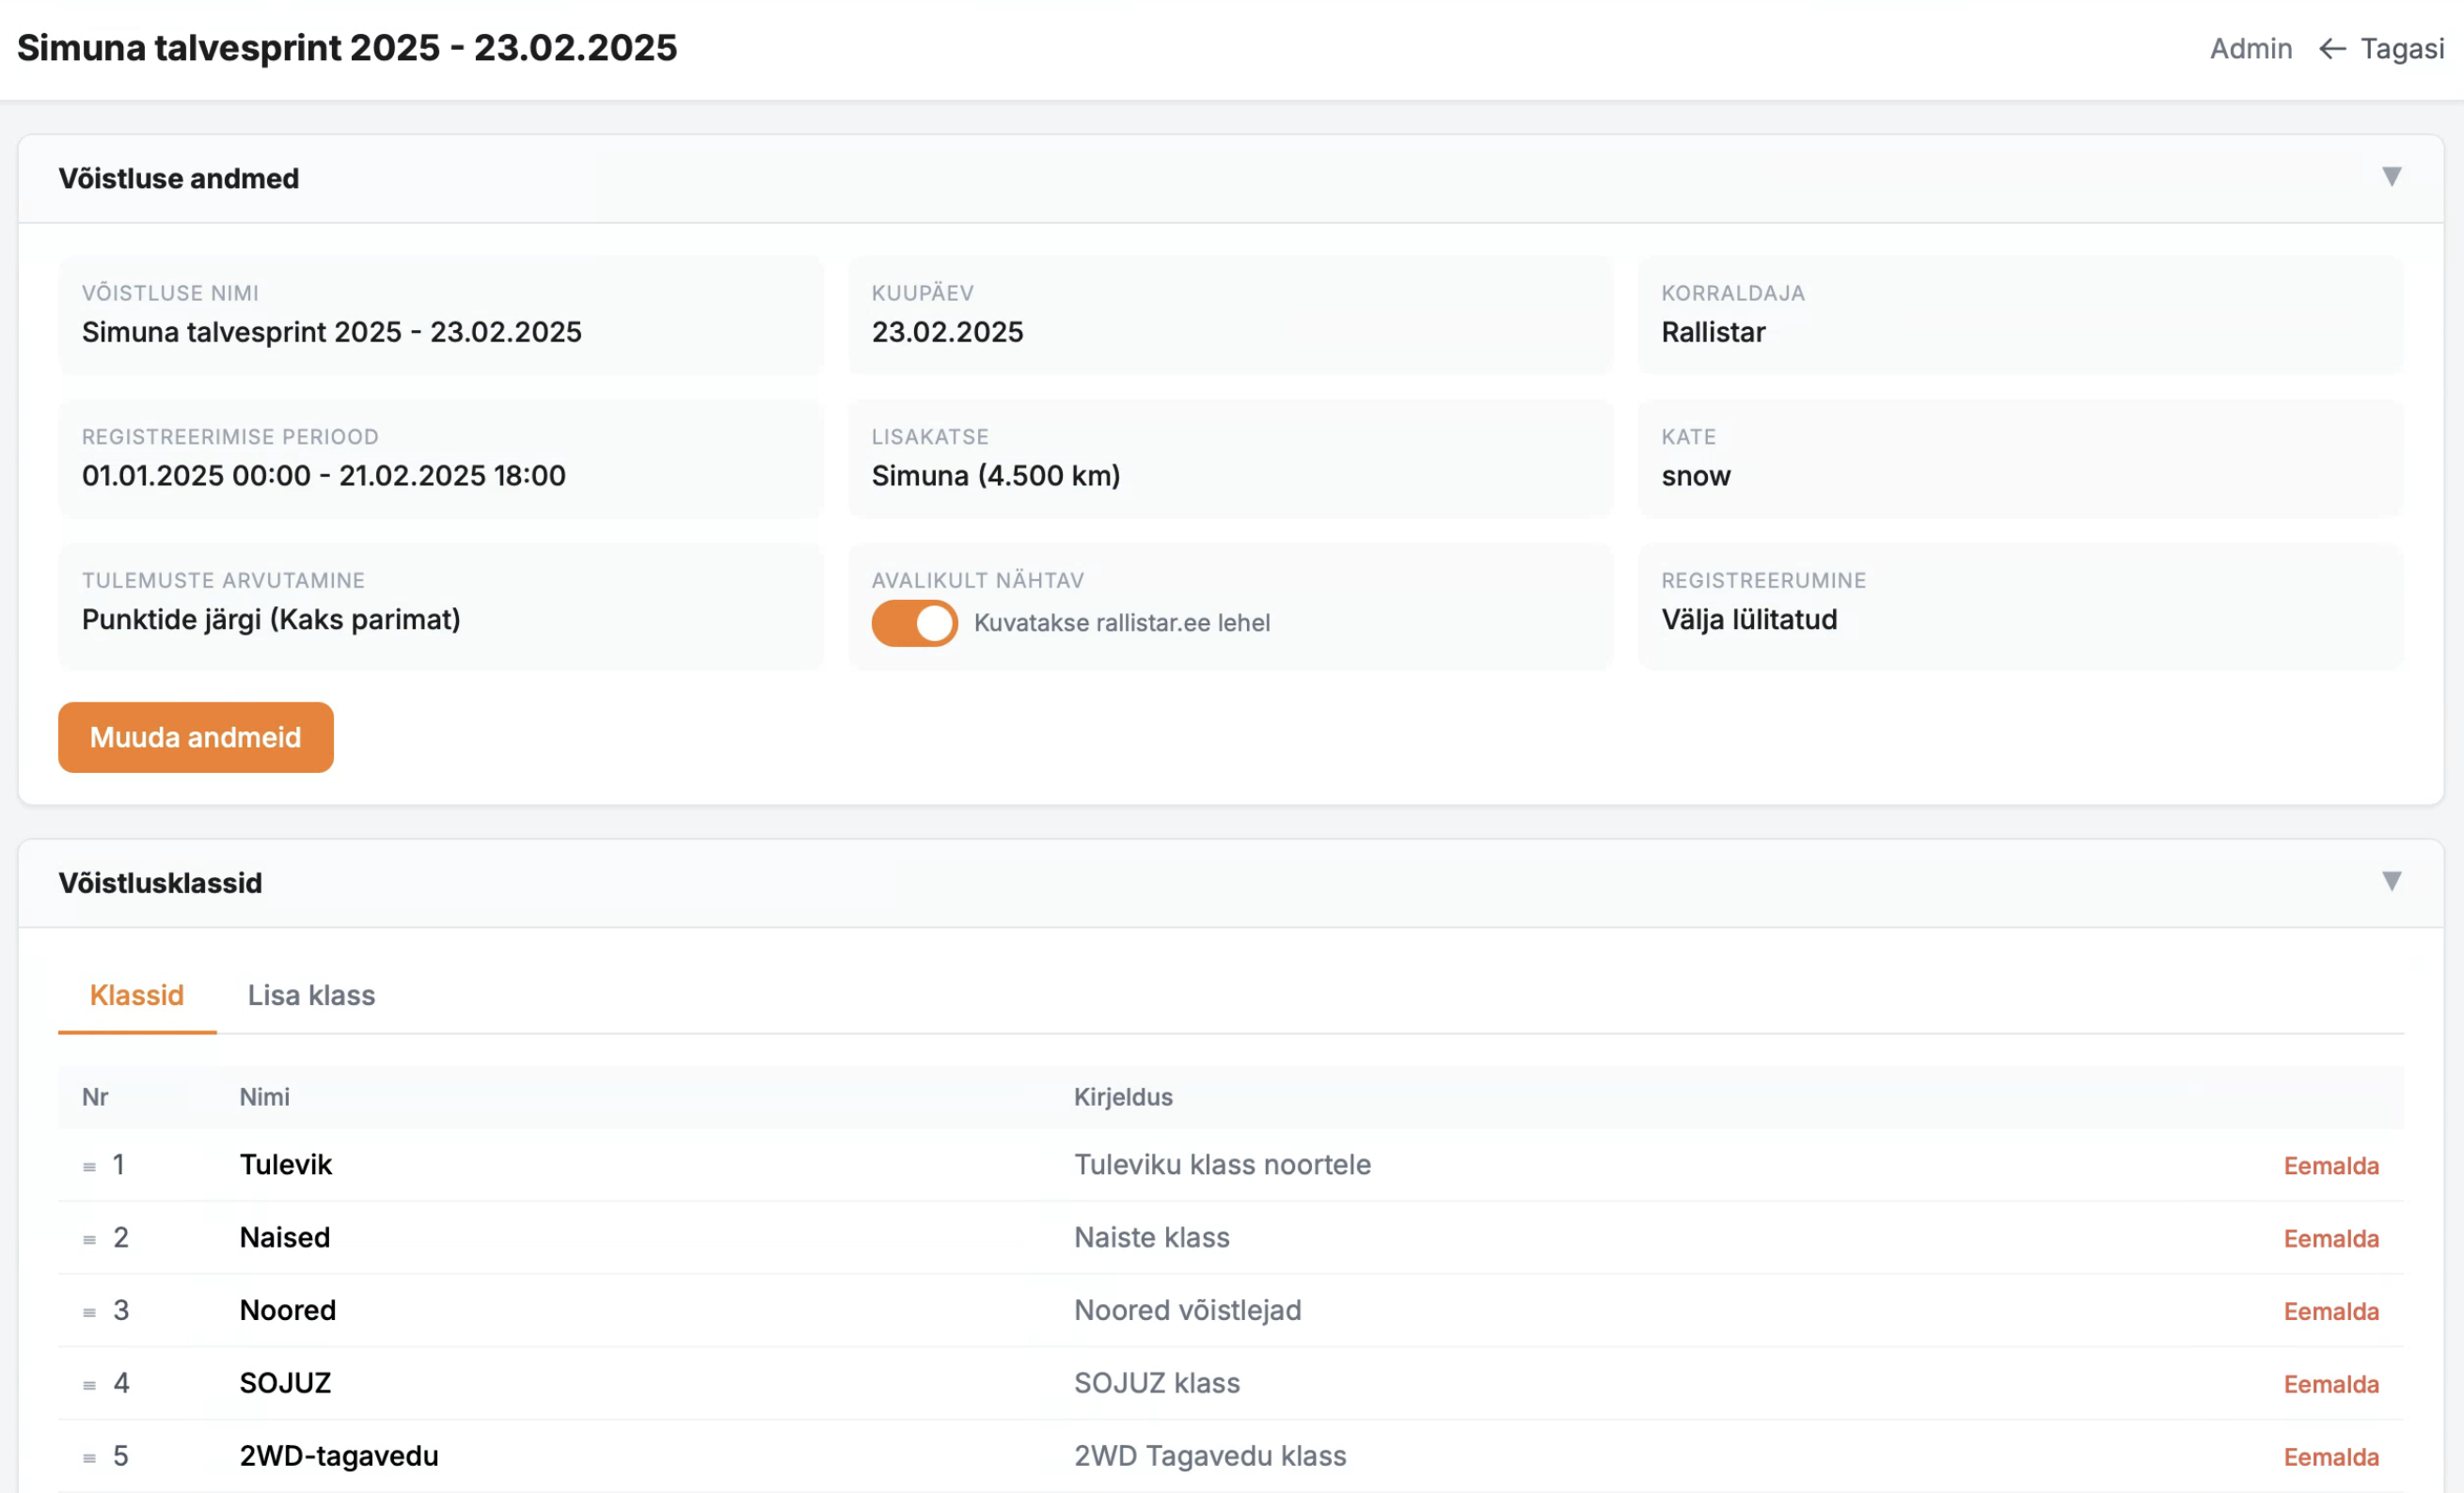Open the Admin link in header
This screenshot has height=1493, width=2464.
point(2250,49)
